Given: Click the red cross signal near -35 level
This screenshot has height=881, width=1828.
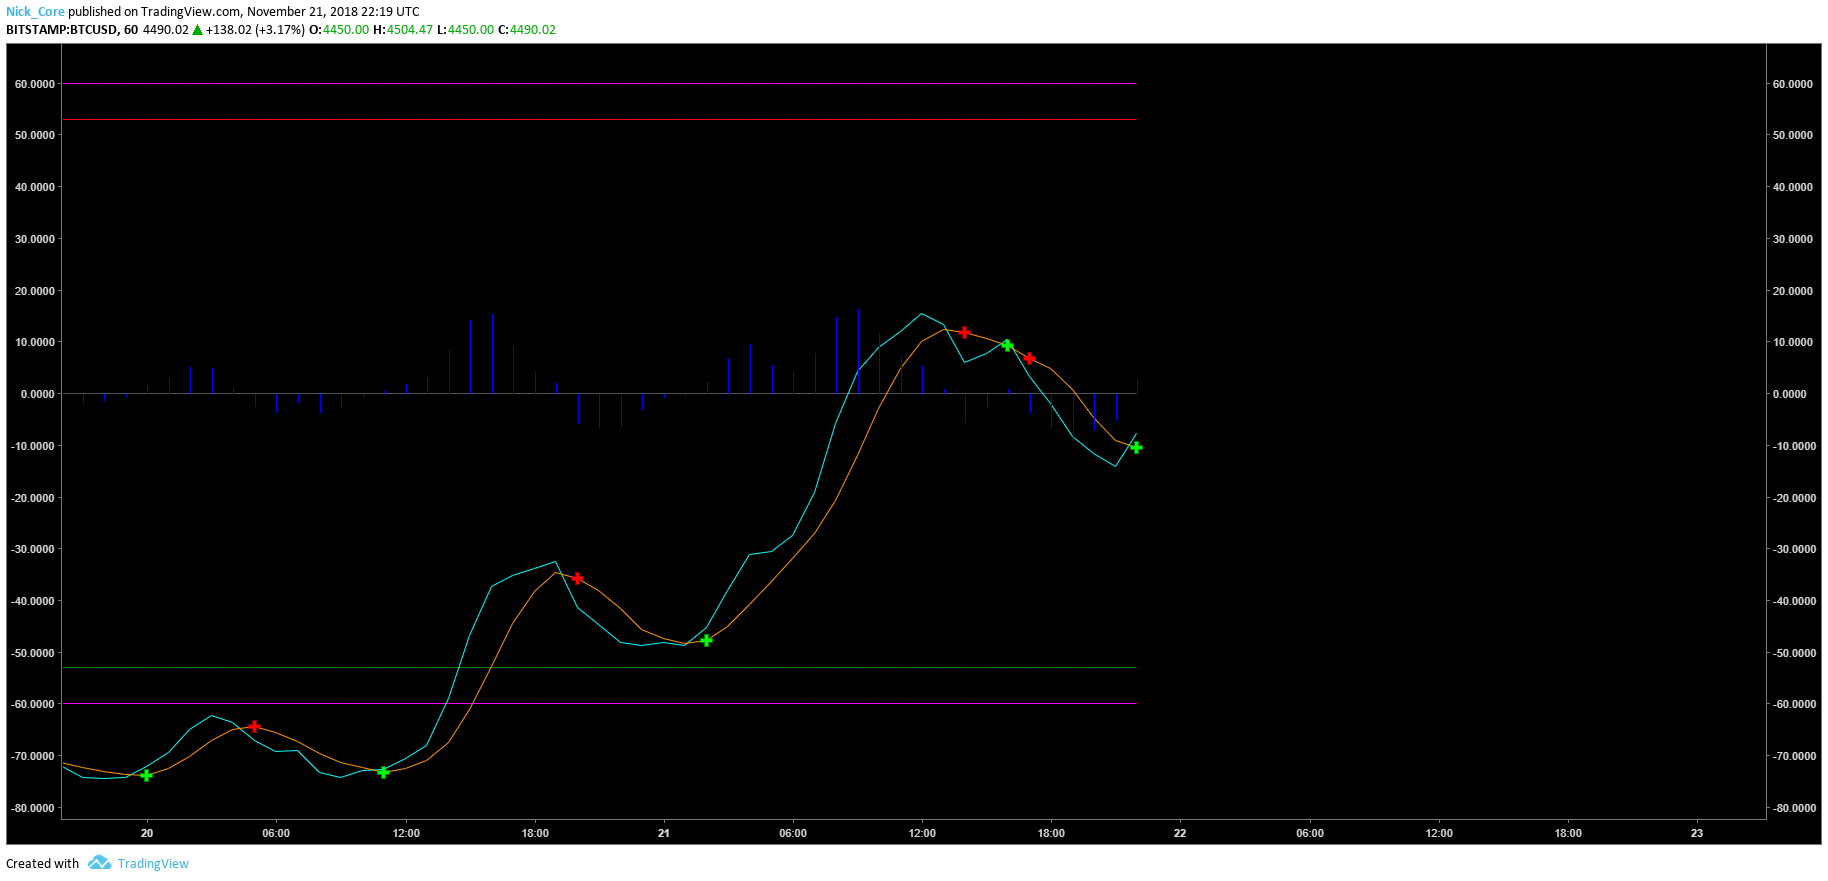Looking at the screenshot, I should click(577, 578).
